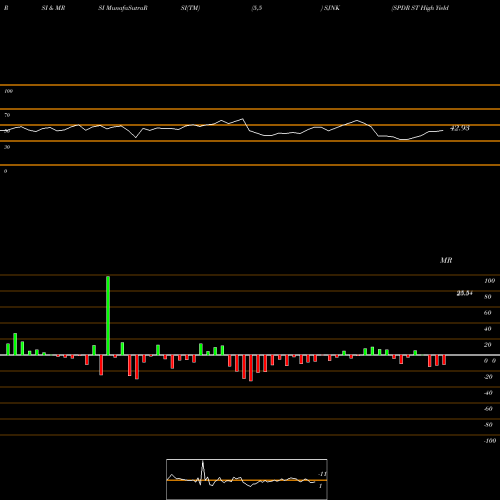Click the white RSI line's final point
Viewport: 500px width, 500px height.
[443, 130]
